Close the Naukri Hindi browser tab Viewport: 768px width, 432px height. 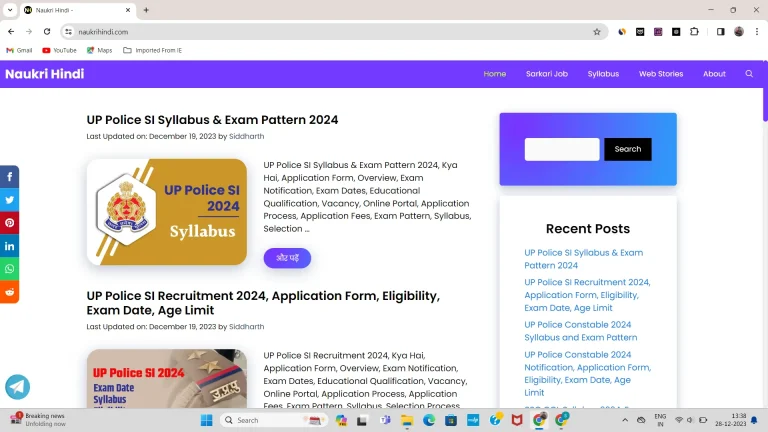[x=128, y=10]
